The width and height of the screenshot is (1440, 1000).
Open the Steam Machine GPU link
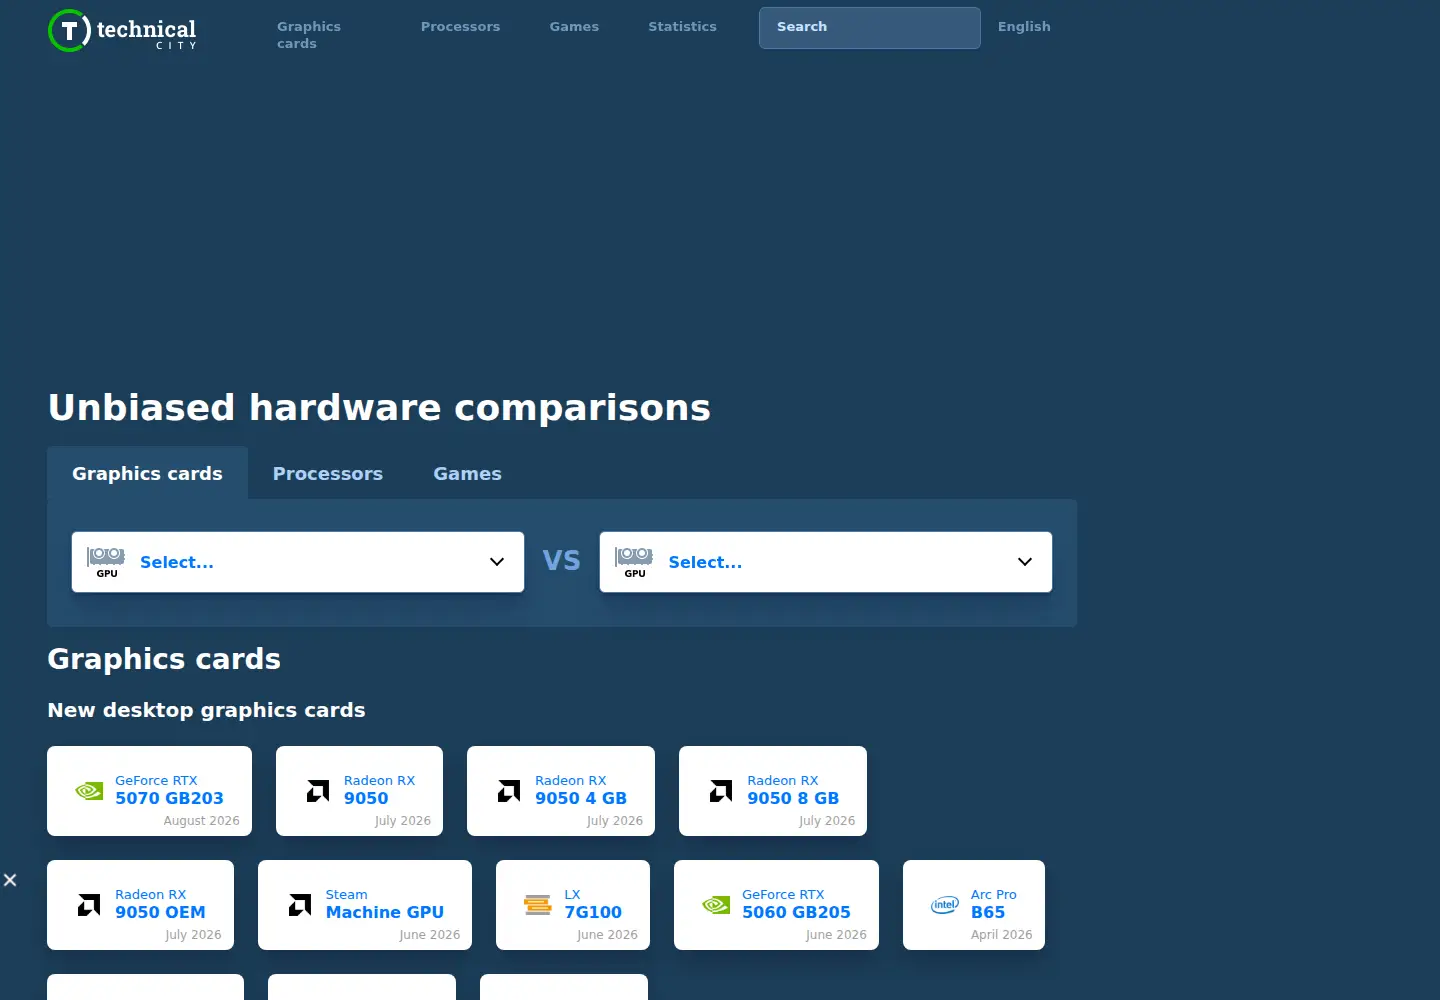pos(385,904)
